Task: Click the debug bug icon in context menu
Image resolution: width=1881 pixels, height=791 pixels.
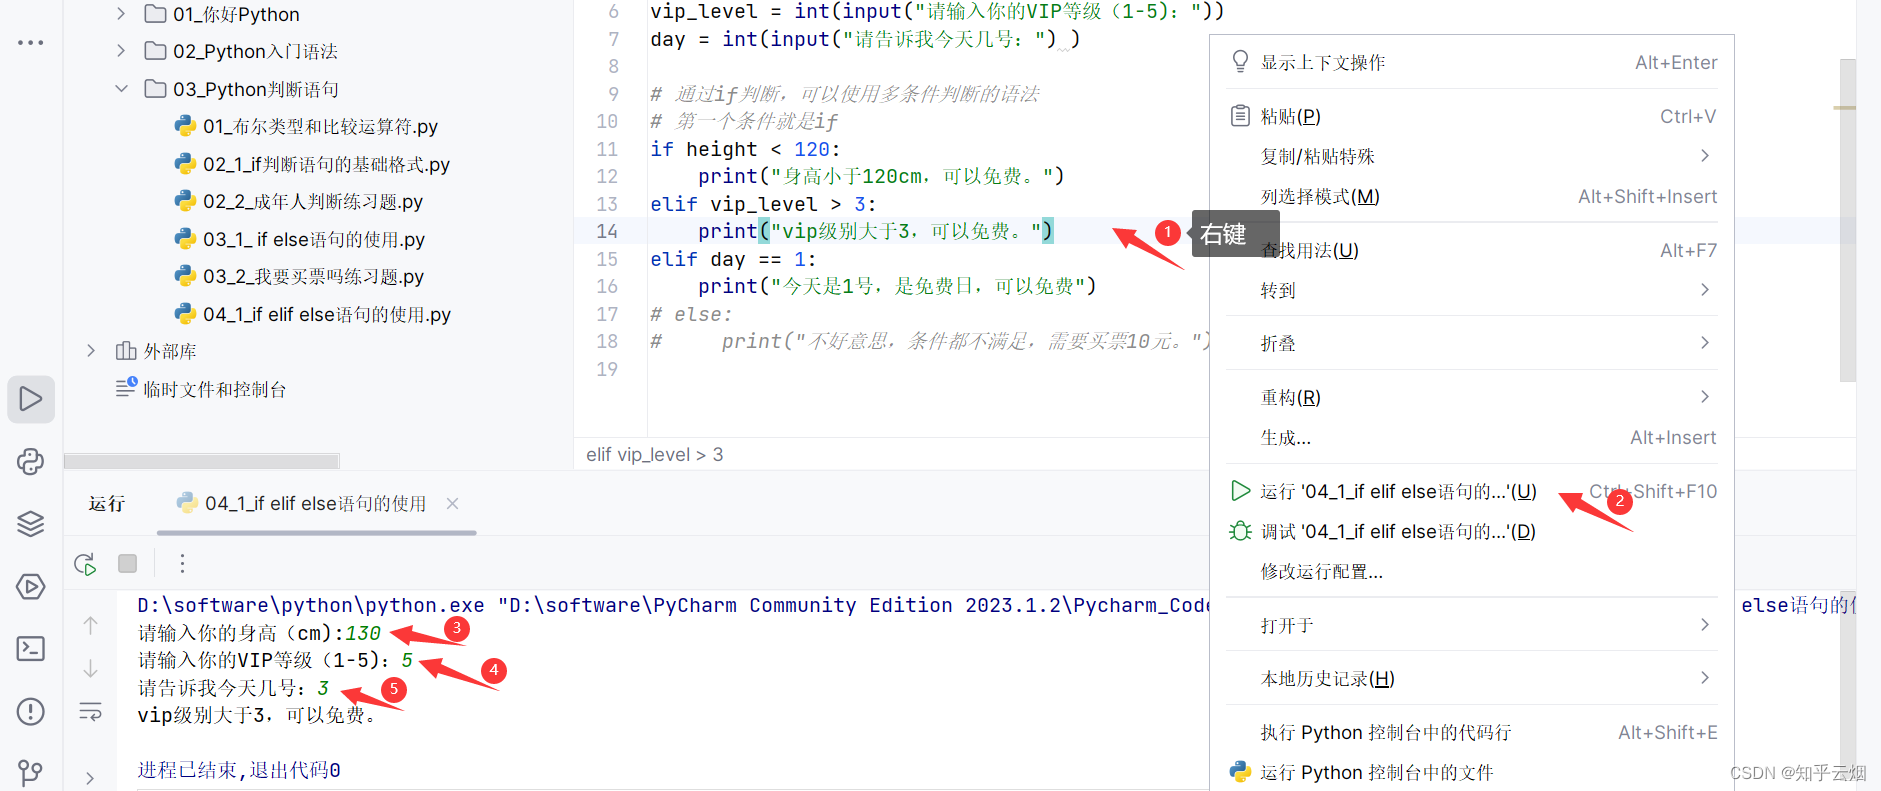Action: (x=1240, y=531)
